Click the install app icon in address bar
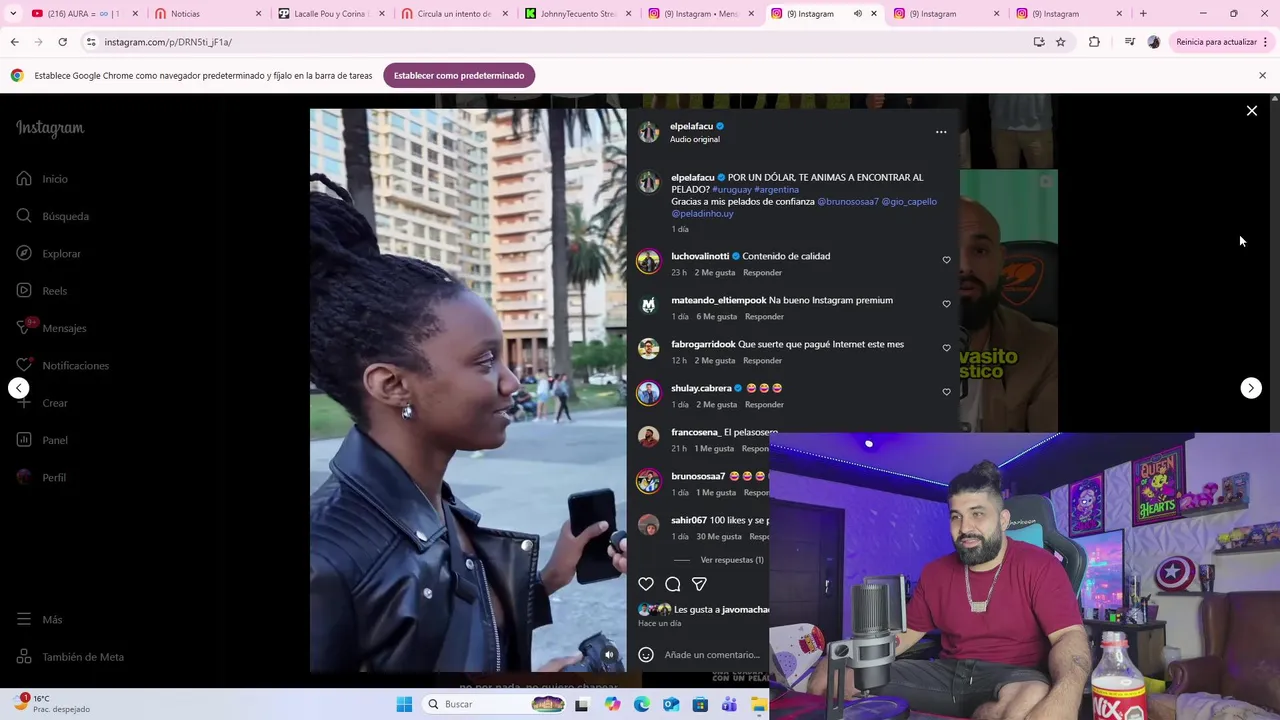This screenshot has width=1280, height=720. coord(1039,42)
